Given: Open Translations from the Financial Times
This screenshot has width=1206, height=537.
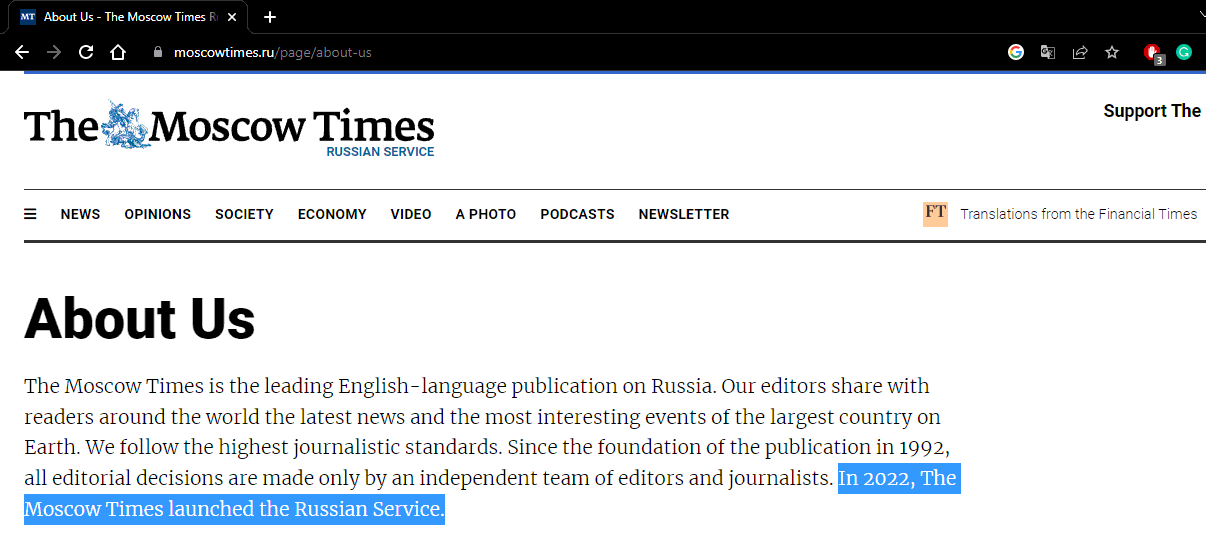Looking at the screenshot, I should click(x=1078, y=214).
